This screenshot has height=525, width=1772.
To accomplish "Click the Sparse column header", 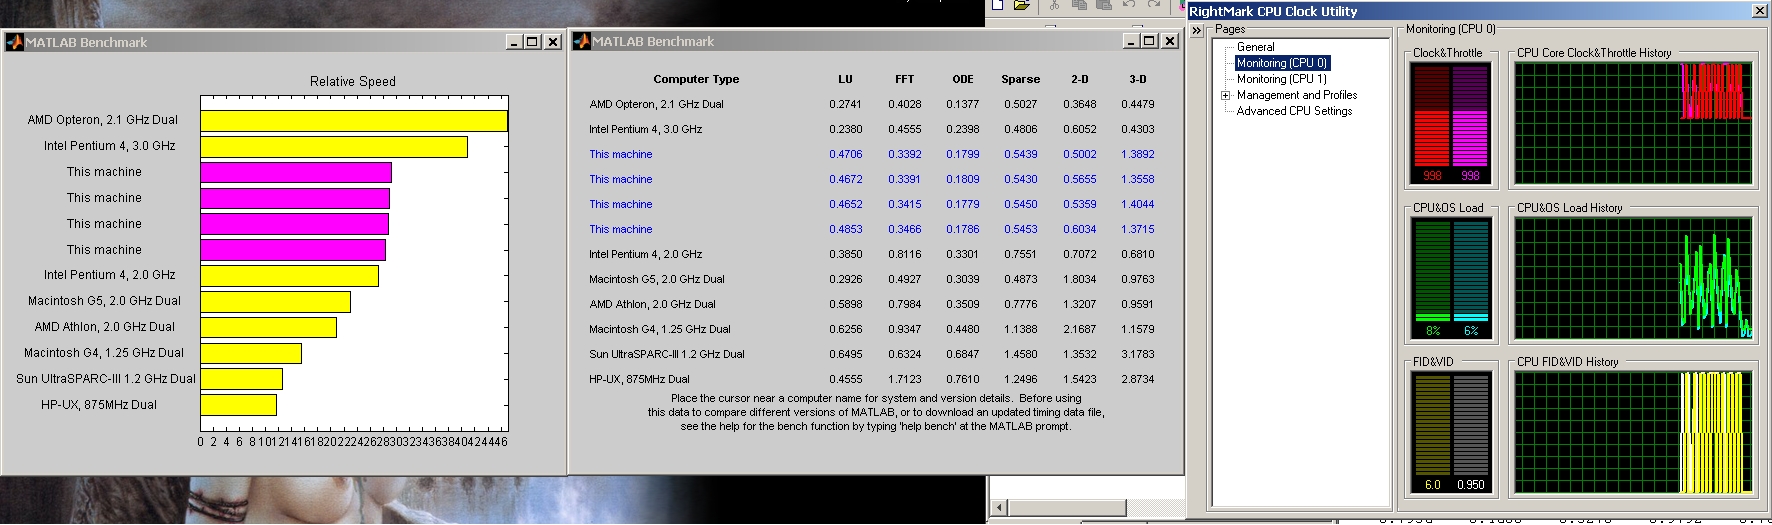I will pyautogui.click(x=1021, y=79).
